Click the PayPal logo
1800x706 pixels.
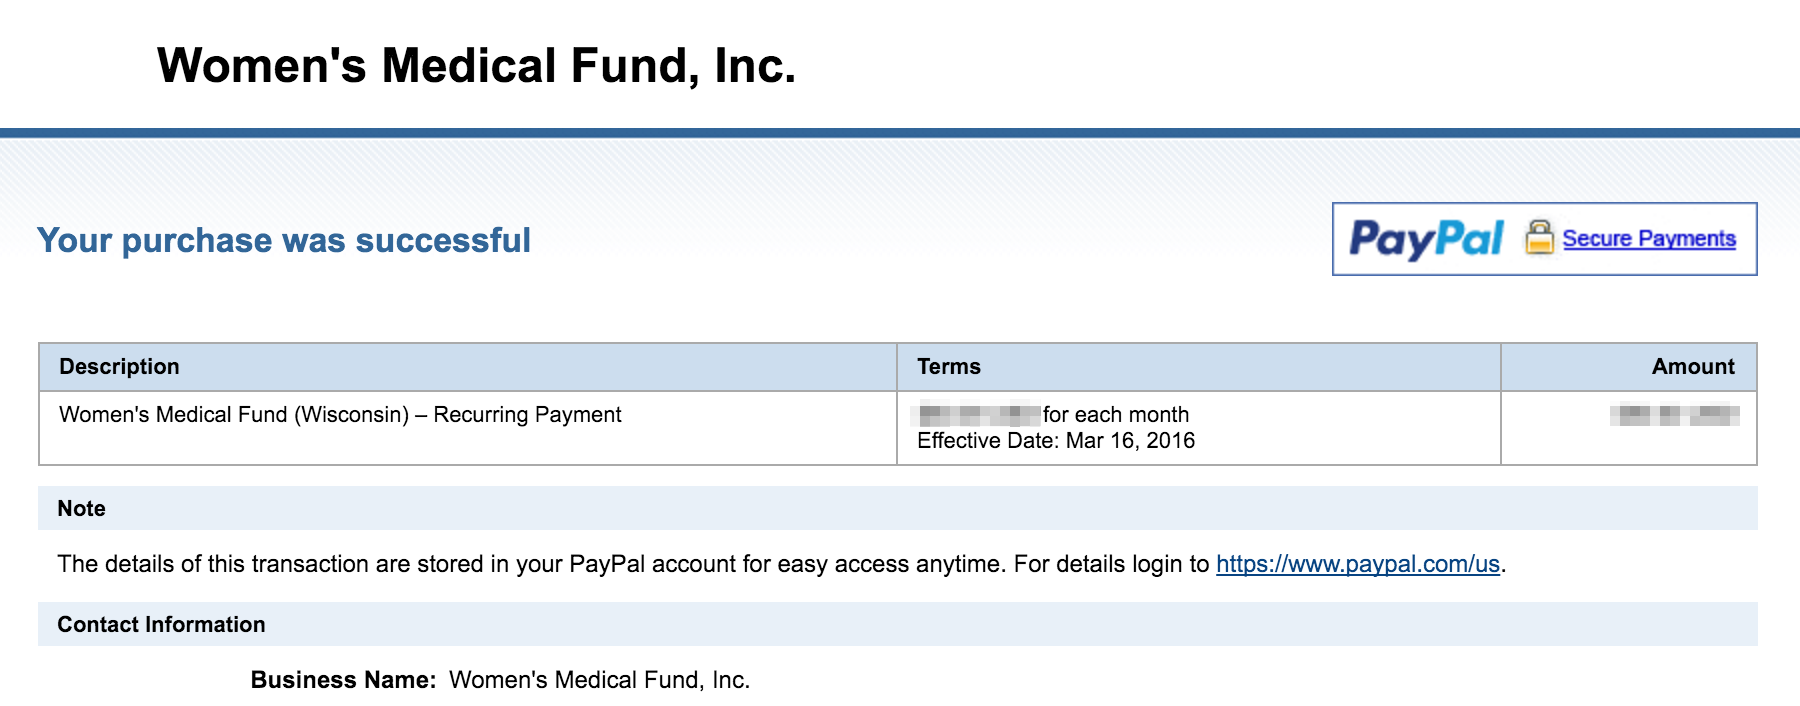(x=1425, y=239)
